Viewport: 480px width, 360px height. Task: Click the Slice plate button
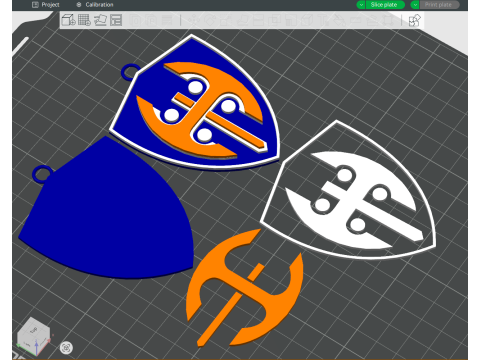(x=385, y=5)
